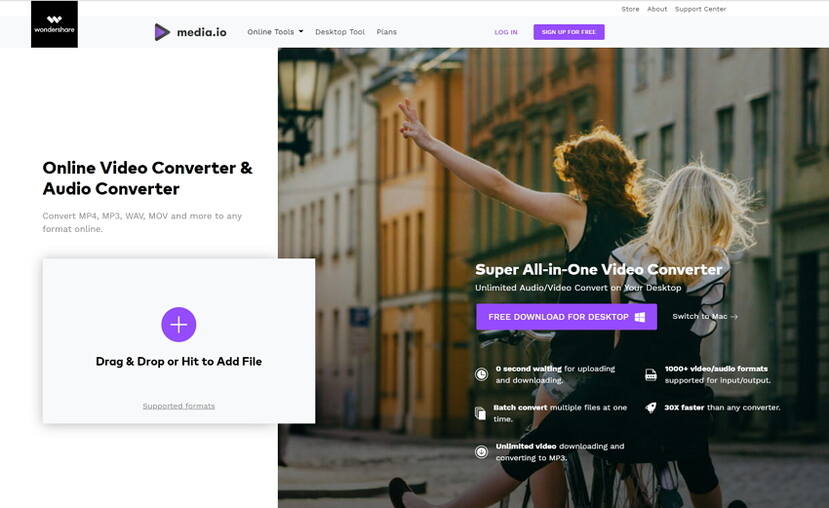Click the SIGN UP FOR FREE button
829x508 pixels.
(x=569, y=32)
